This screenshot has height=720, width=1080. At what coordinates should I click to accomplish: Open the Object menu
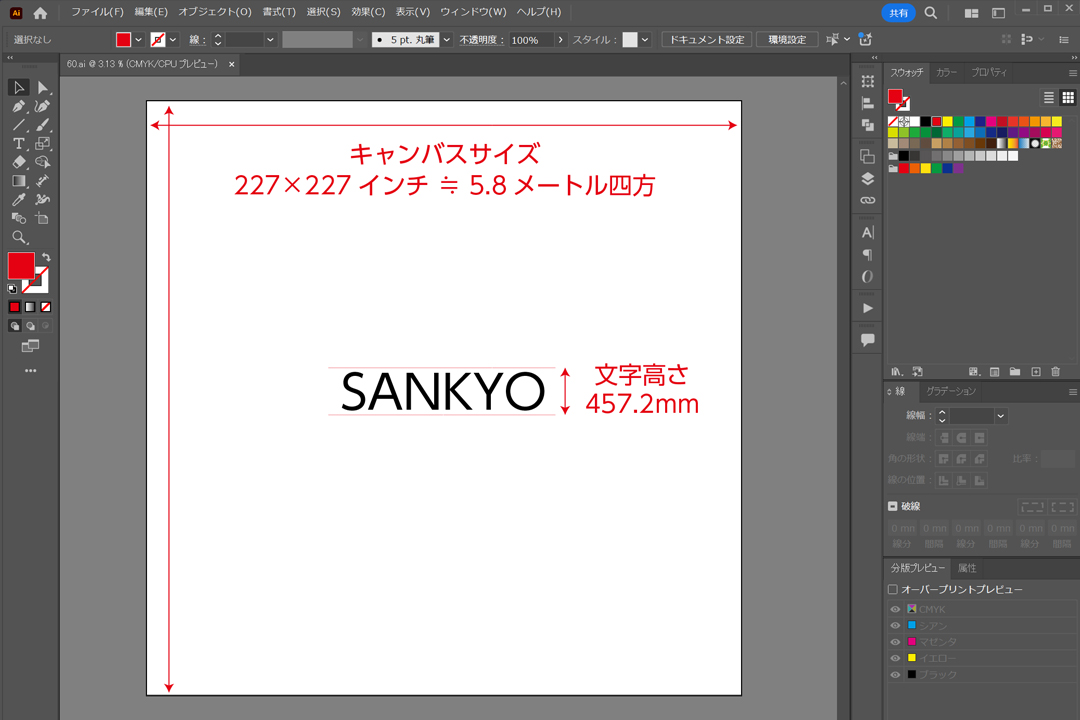click(215, 12)
